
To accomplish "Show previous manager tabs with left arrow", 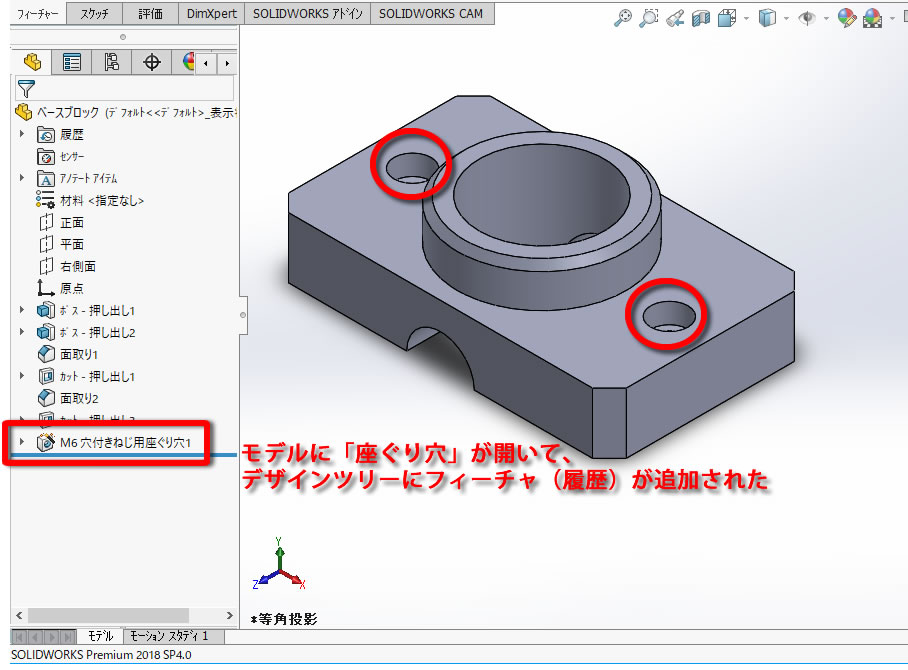I will pos(206,63).
